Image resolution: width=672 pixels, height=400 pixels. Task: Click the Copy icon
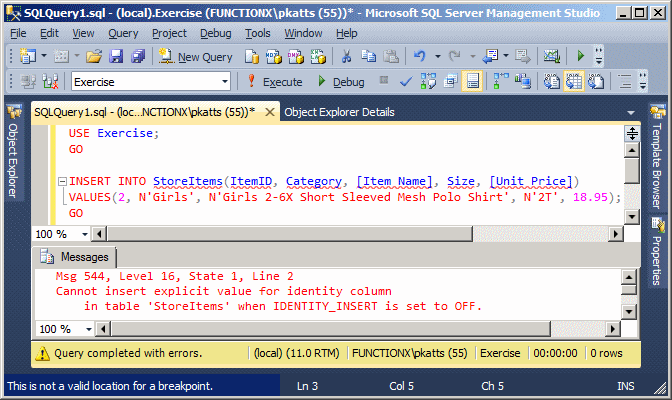(x=368, y=56)
